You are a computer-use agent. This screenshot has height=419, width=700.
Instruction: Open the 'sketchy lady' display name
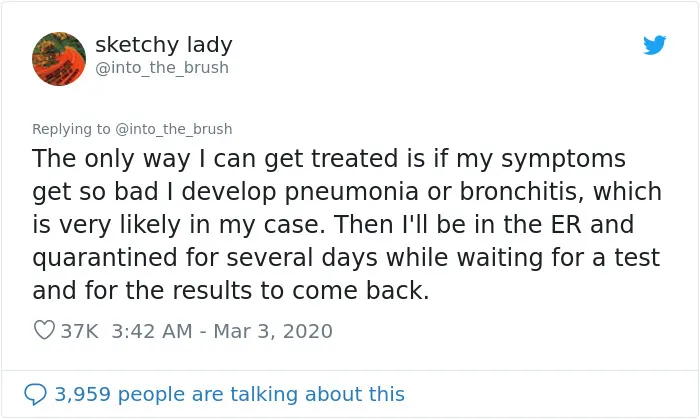pyautogui.click(x=164, y=45)
